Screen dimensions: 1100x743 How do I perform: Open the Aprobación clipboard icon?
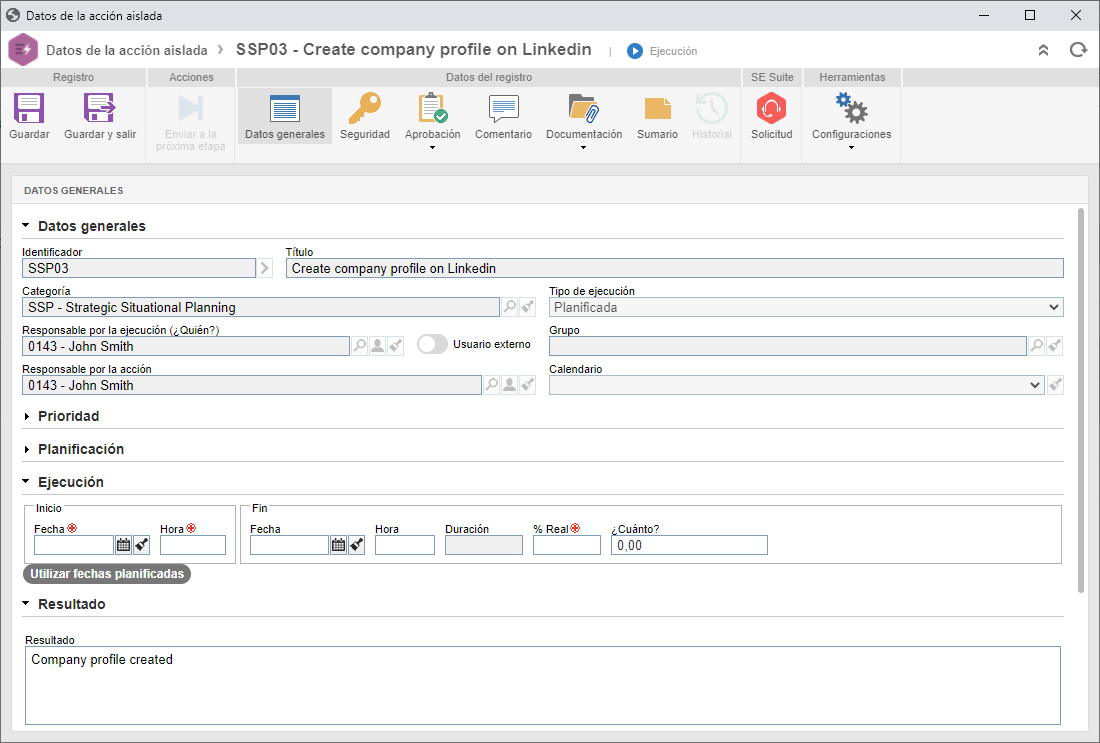point(432,109)
